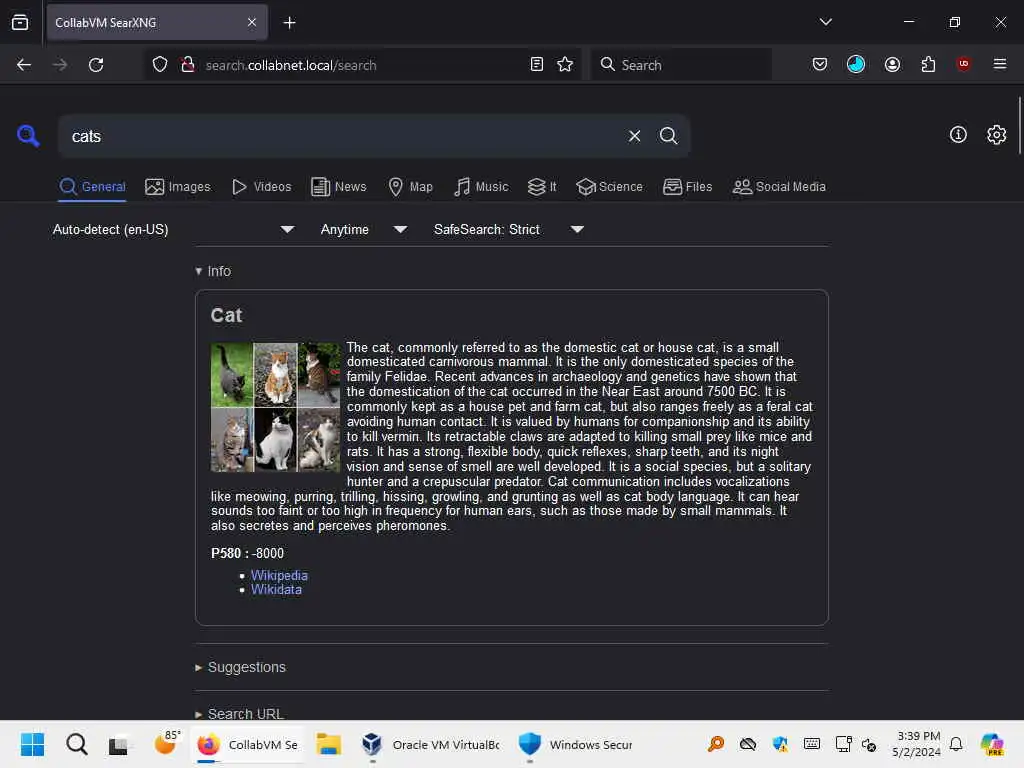The height and width of the screenshot is (768, 1024).
Task: Clear the cats search query
Action: coord(634,136)
